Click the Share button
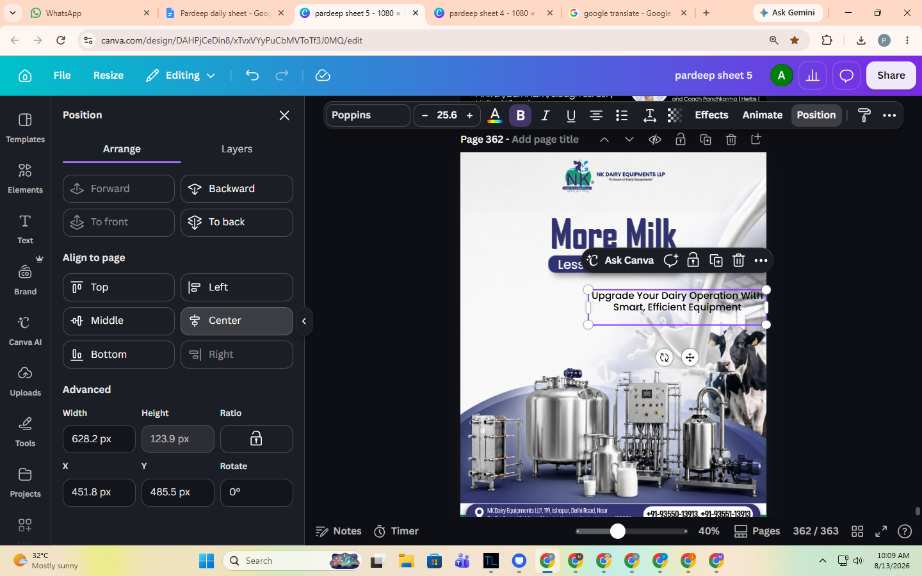 (x=891, y=75)
